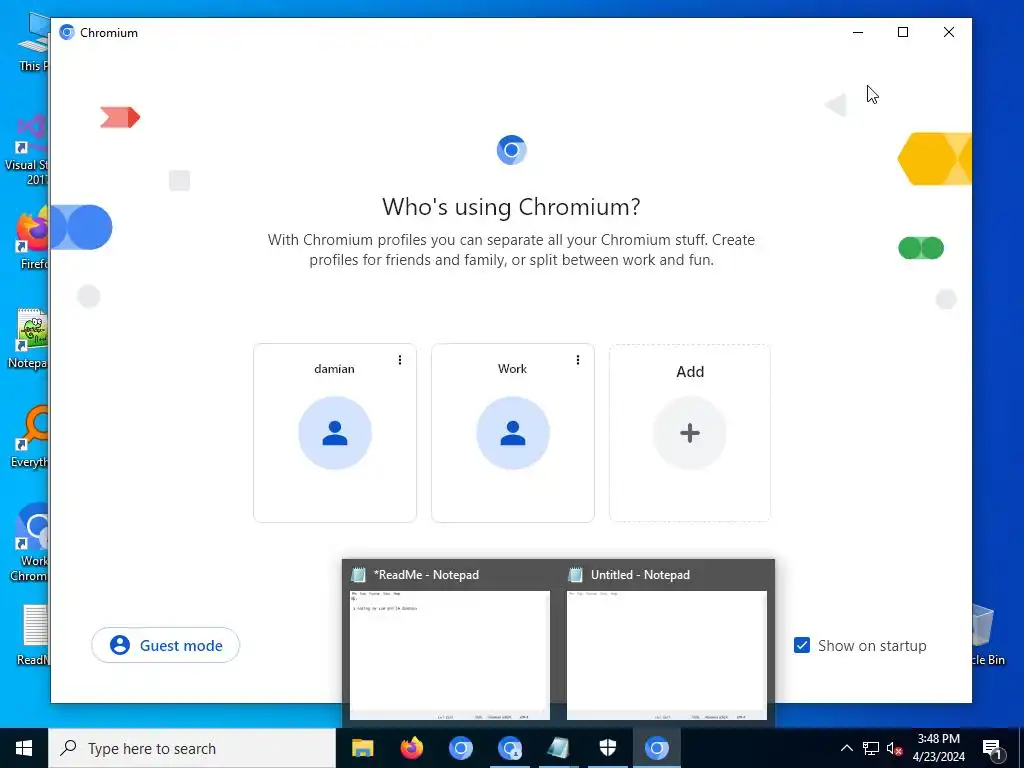Click the active Chromium taskbar icon
This screenshot has height=768, width=1024.
click(x=656, y=748)
